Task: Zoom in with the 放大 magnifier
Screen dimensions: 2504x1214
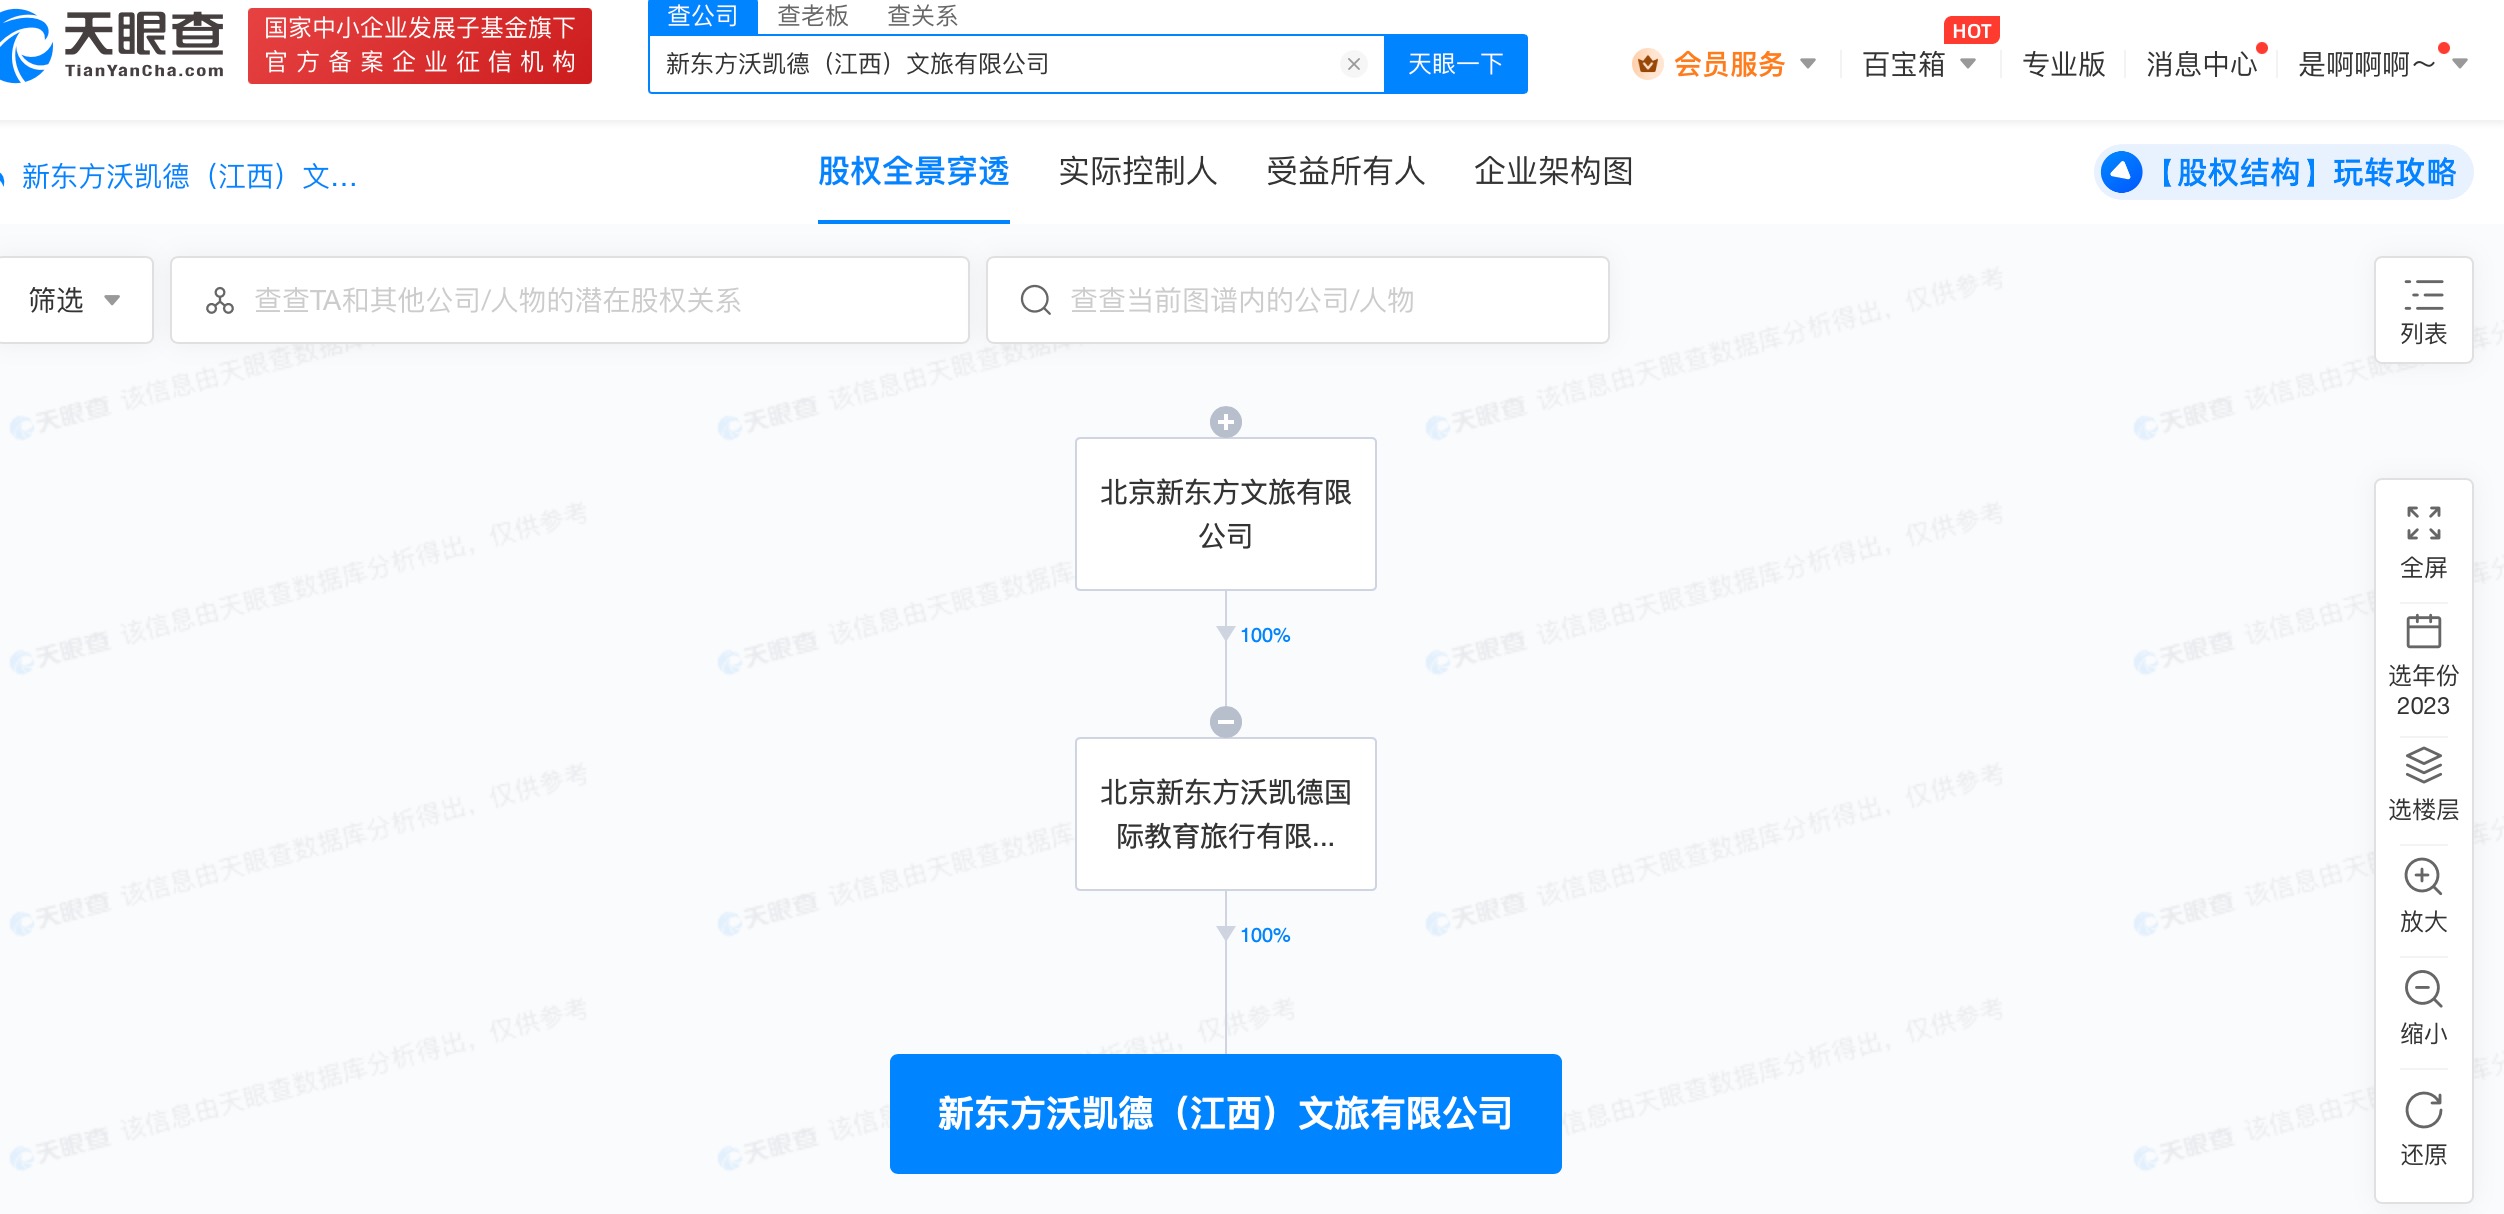Action: point(2423,878)
